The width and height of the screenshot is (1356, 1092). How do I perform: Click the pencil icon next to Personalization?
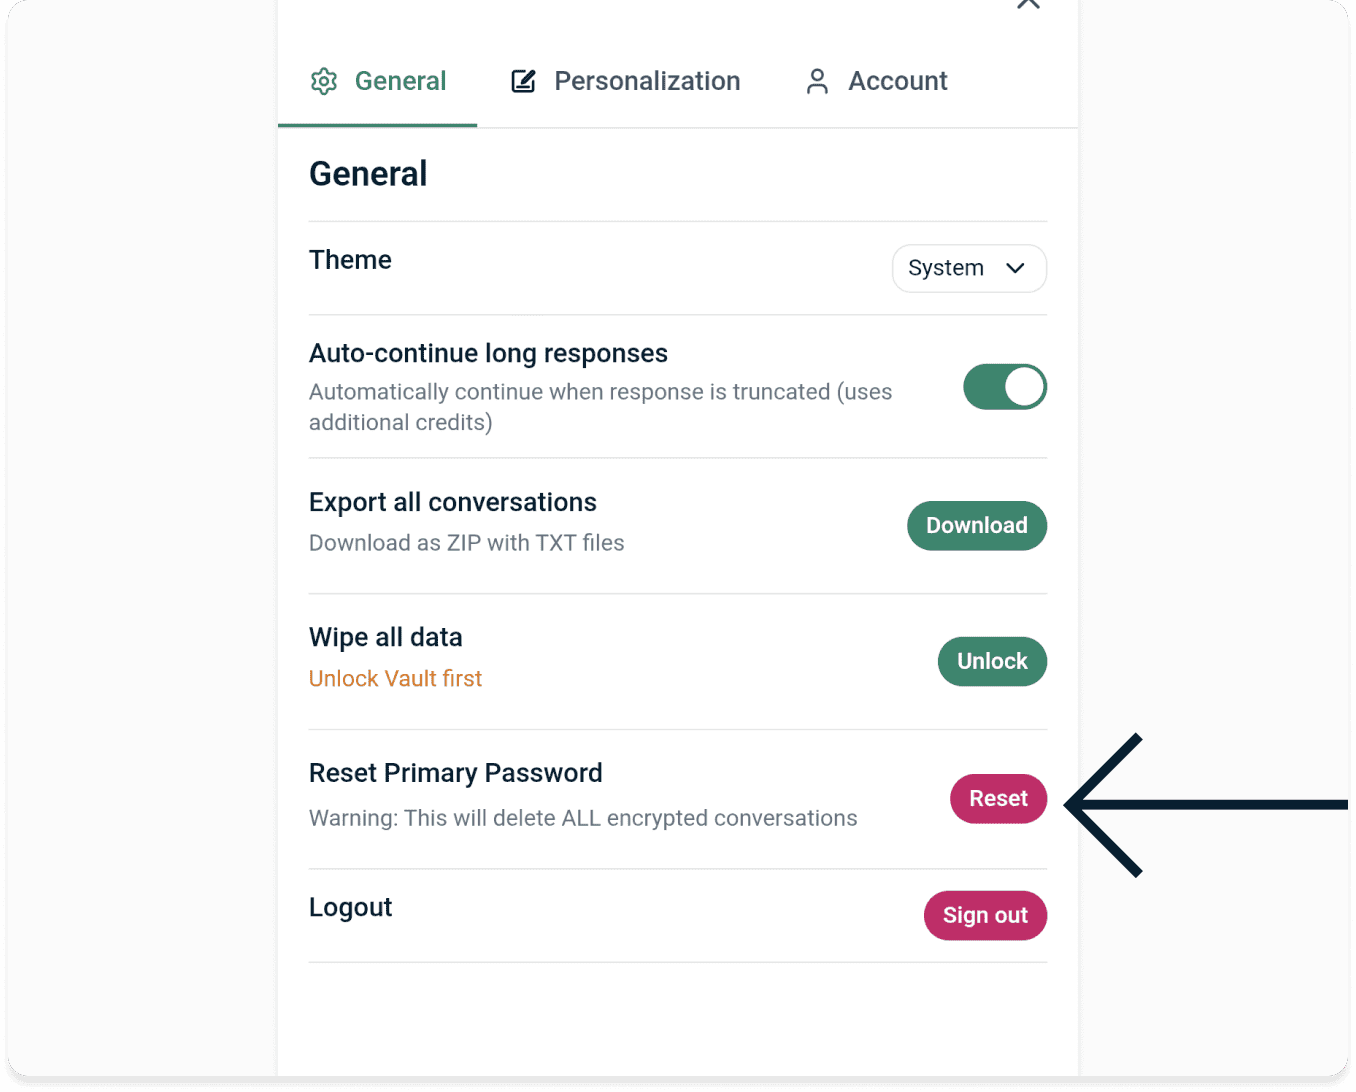pyautogui.click(x=523, y=81)
